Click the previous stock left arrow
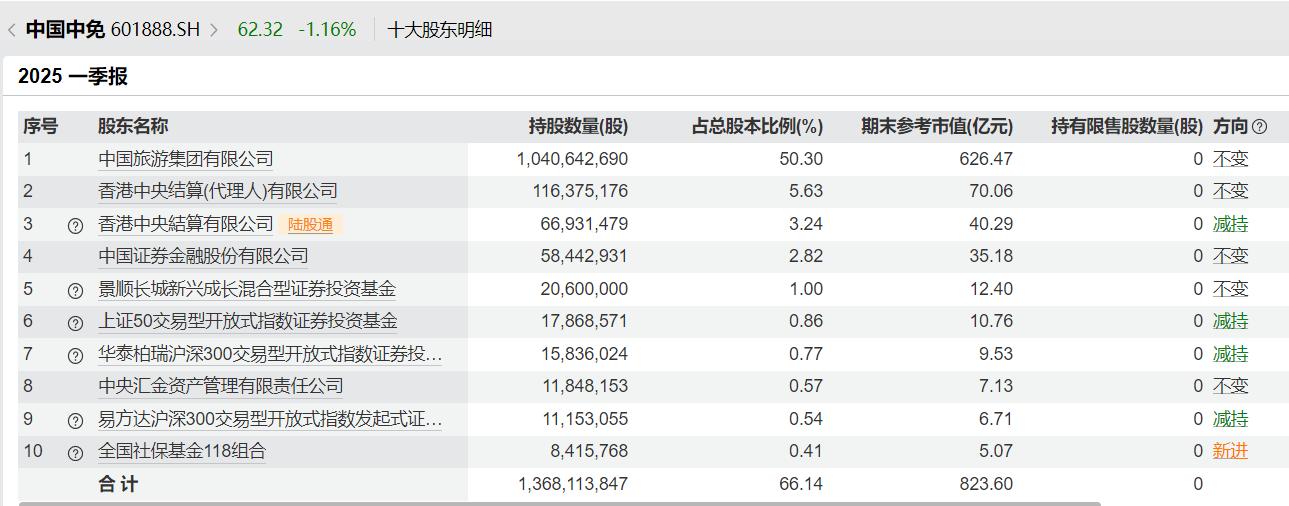Image resolution: width=1289 pixels, height=506 pixels. point(11,30)
